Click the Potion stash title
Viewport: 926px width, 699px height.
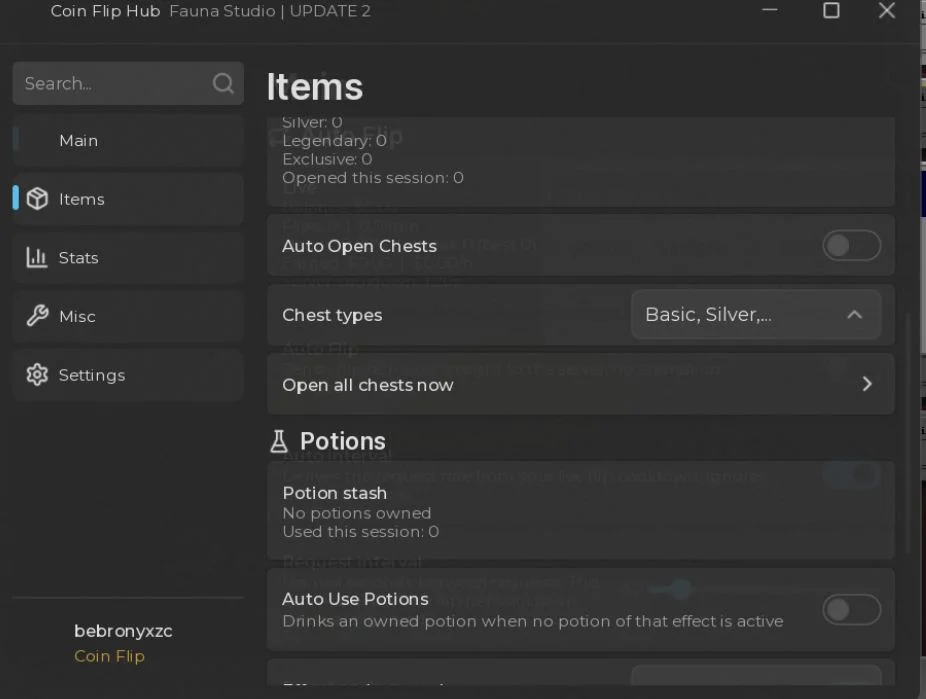tap(334, 493)
